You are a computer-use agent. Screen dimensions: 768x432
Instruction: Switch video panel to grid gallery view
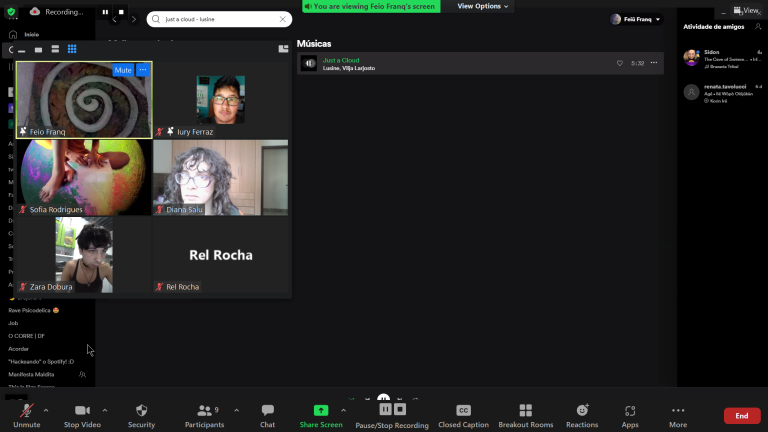tap(72, 49)
